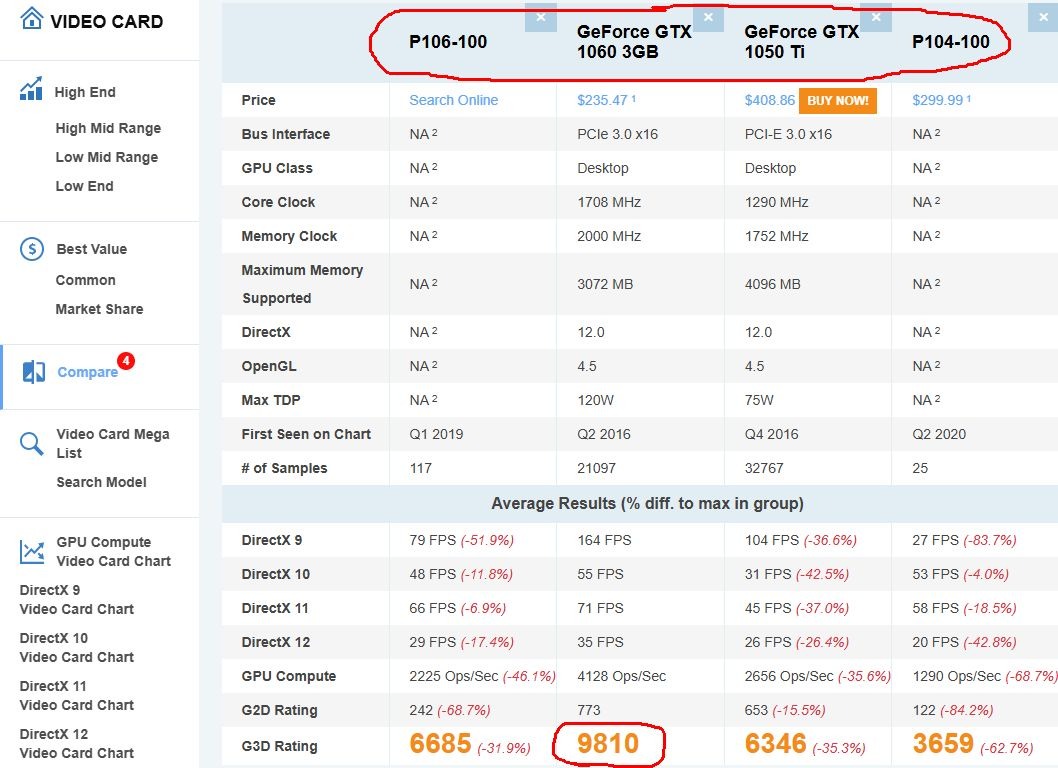
Task: Click the High End chart icon
Action: (31, 89)
